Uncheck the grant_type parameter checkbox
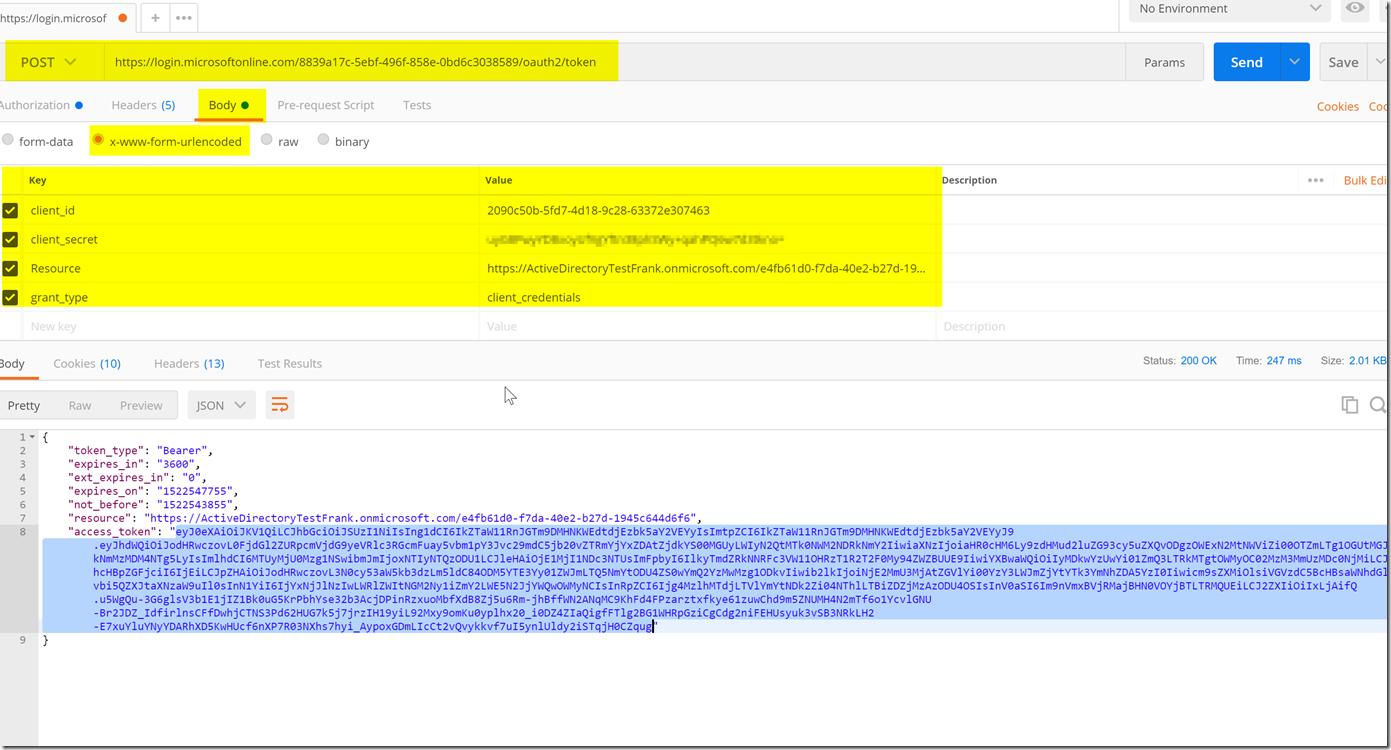1391x750 pixels. pyautogui.click(x=10, y=298)
